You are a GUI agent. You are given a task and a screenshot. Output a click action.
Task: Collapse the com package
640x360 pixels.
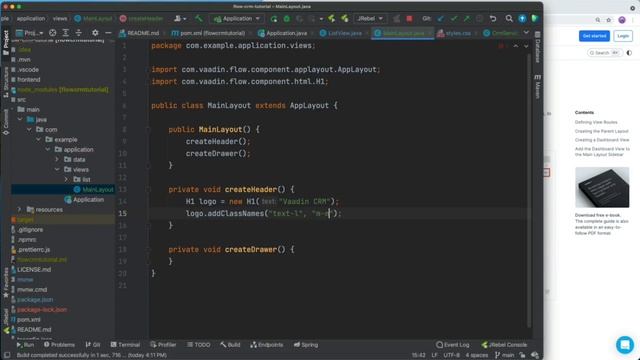click(29, 129)
